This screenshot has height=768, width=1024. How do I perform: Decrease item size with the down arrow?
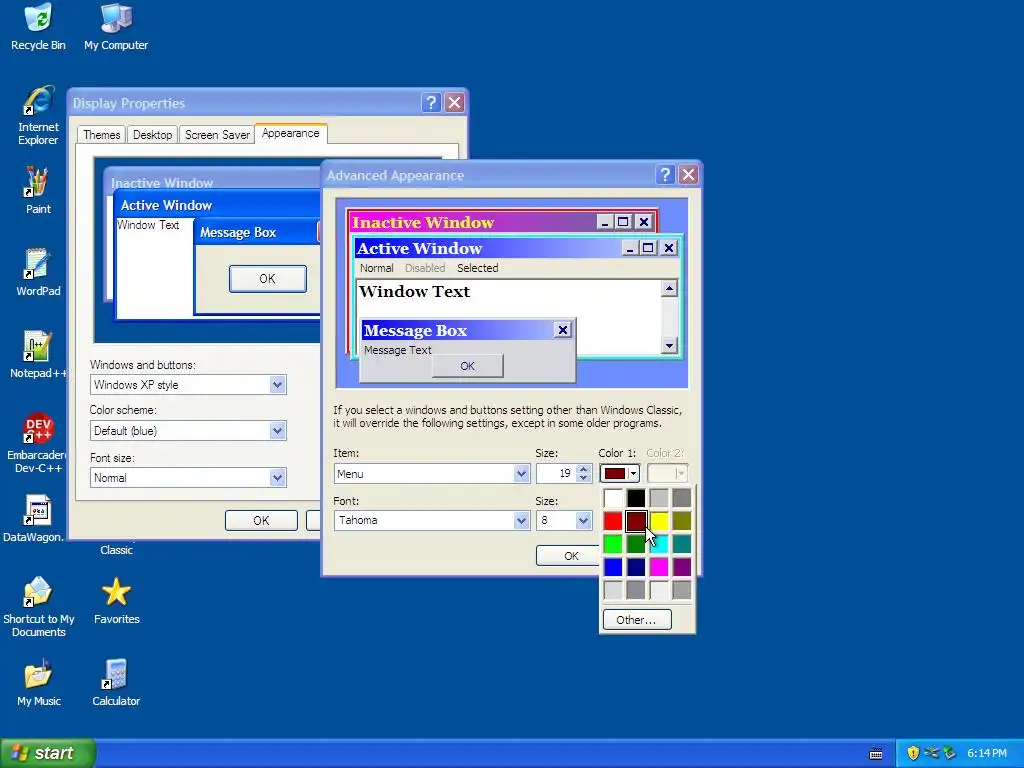click(x=584, y=478)
